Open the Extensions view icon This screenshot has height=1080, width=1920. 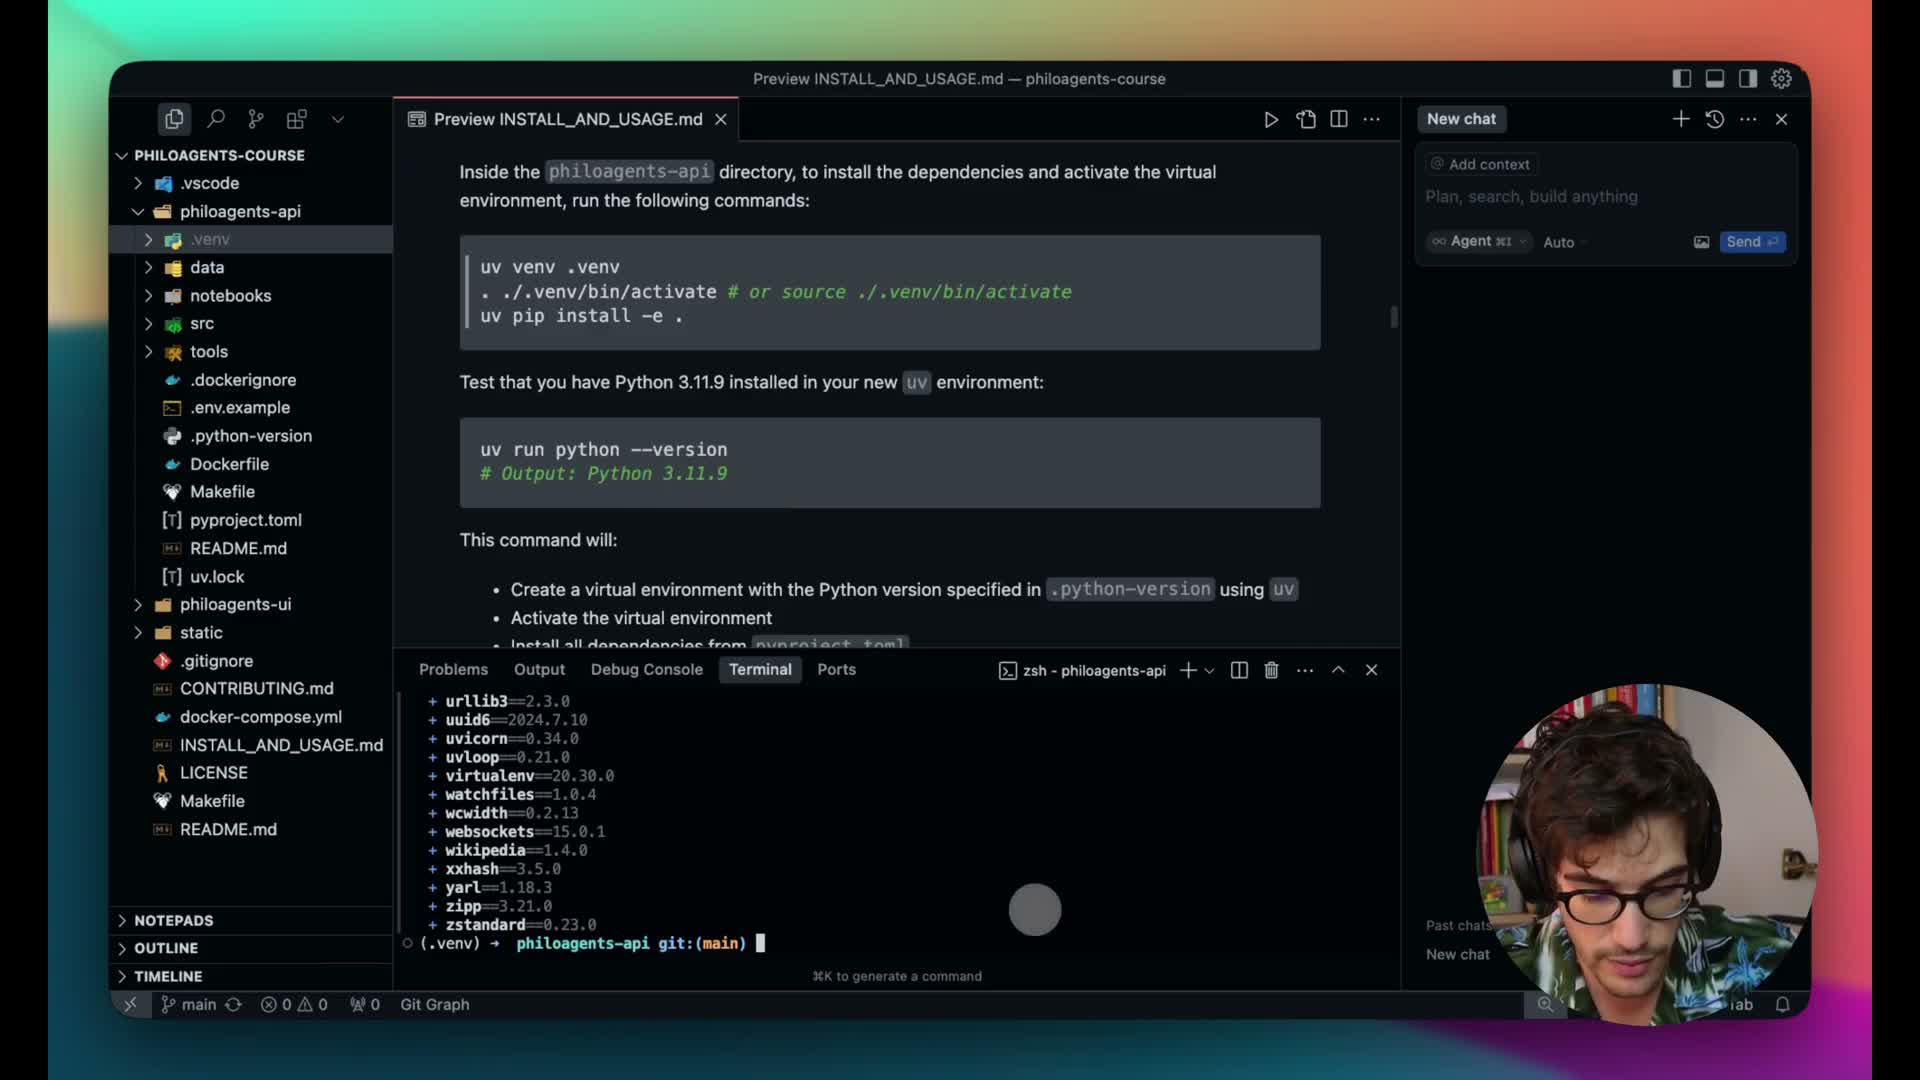(x=296, y=119)
